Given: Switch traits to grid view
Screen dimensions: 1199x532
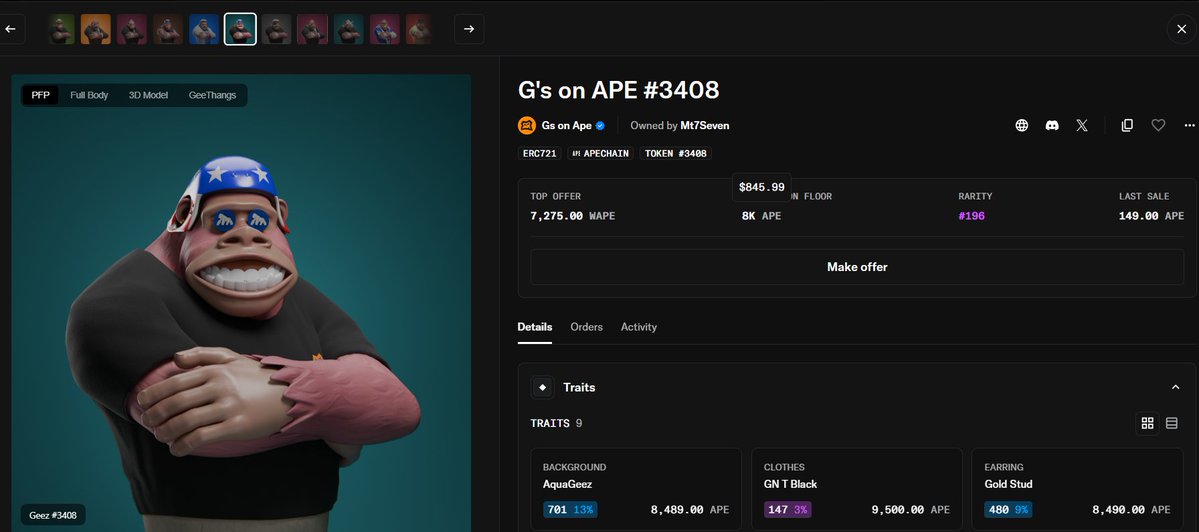Looking at the screenshot, I should tap(1147, 423).
